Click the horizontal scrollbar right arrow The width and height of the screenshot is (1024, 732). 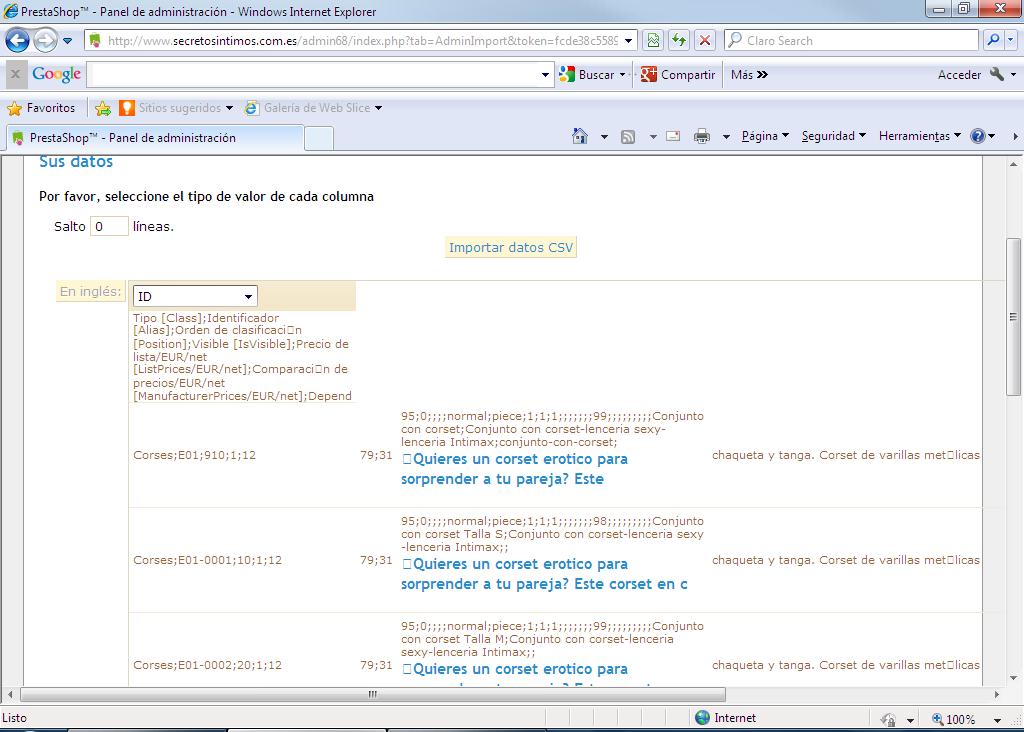click(x=997, y=694)
